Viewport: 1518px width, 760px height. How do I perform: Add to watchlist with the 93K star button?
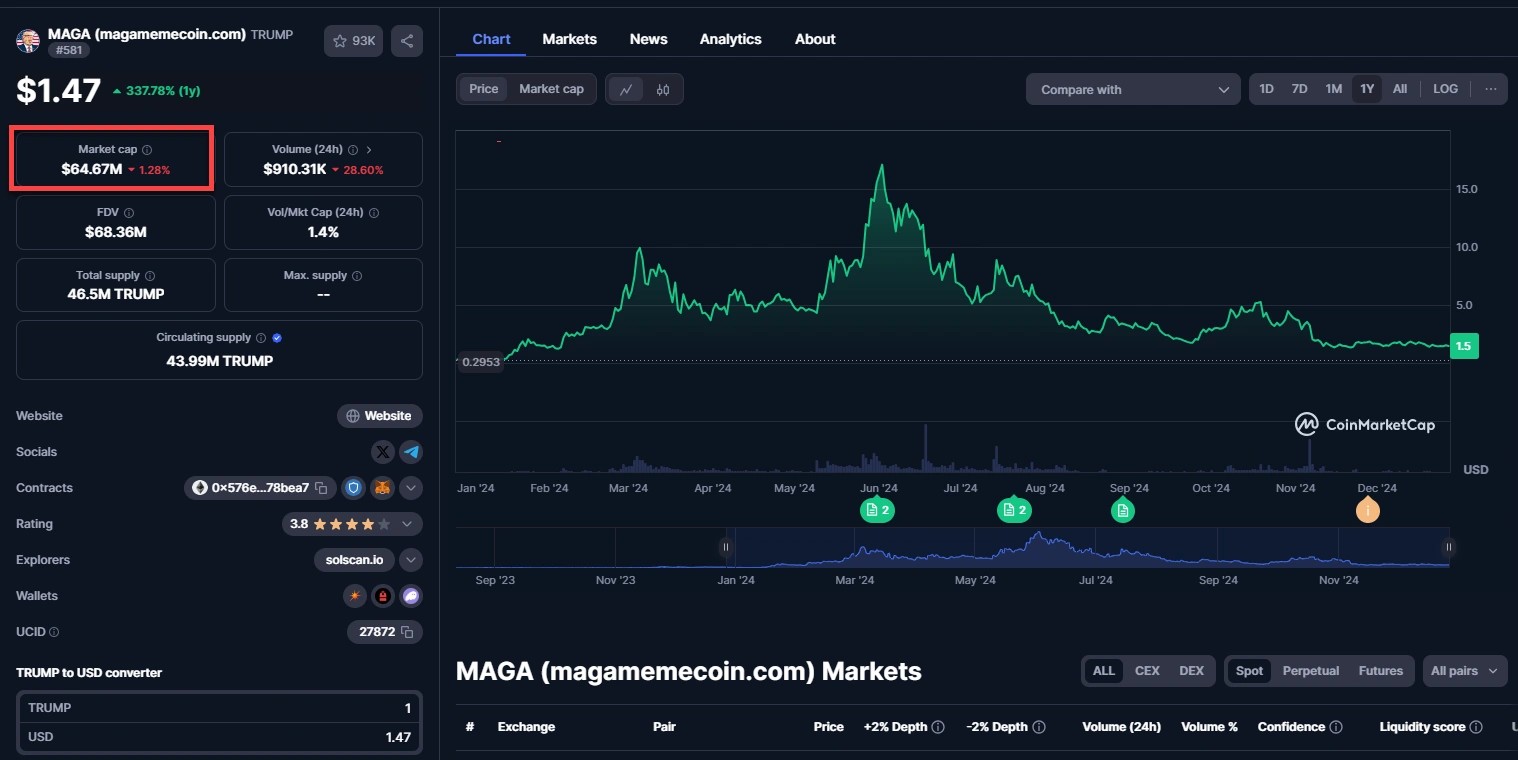pos(353,41)
